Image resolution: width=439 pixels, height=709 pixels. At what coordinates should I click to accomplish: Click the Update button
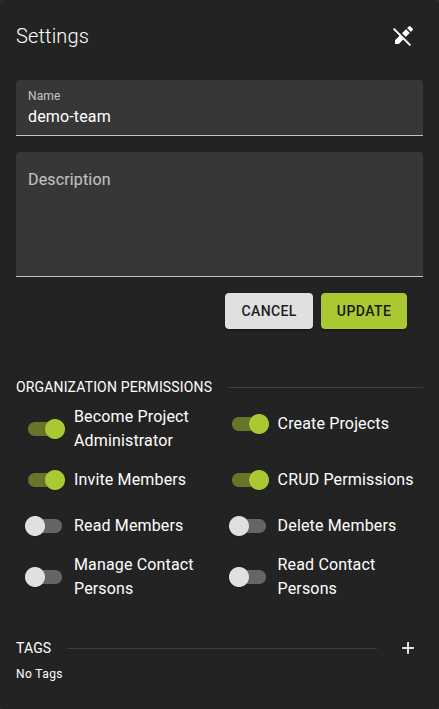coord(364,311)
